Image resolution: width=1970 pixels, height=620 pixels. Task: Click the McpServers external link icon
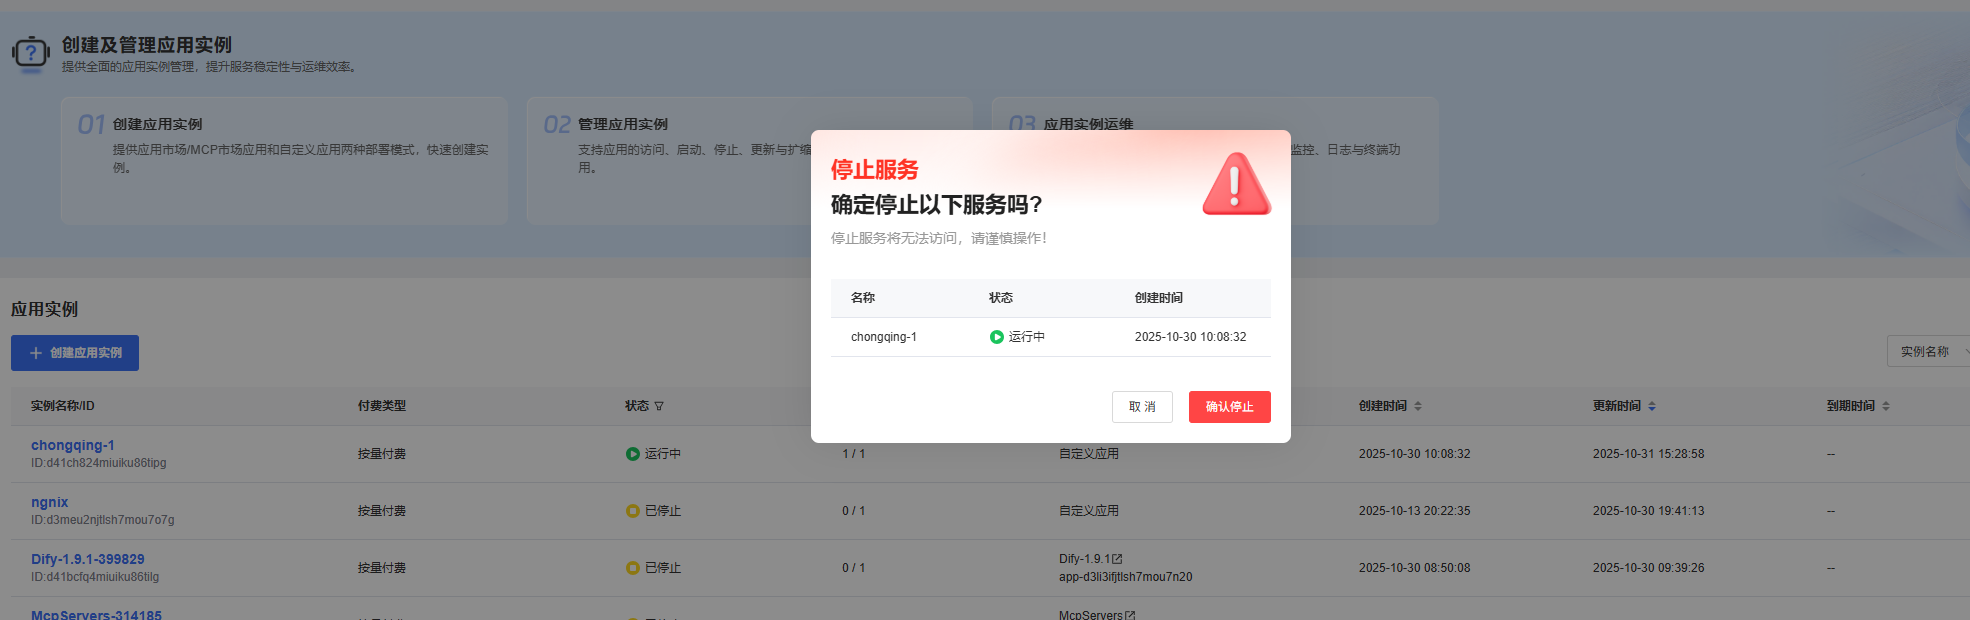click(1130, 615)
